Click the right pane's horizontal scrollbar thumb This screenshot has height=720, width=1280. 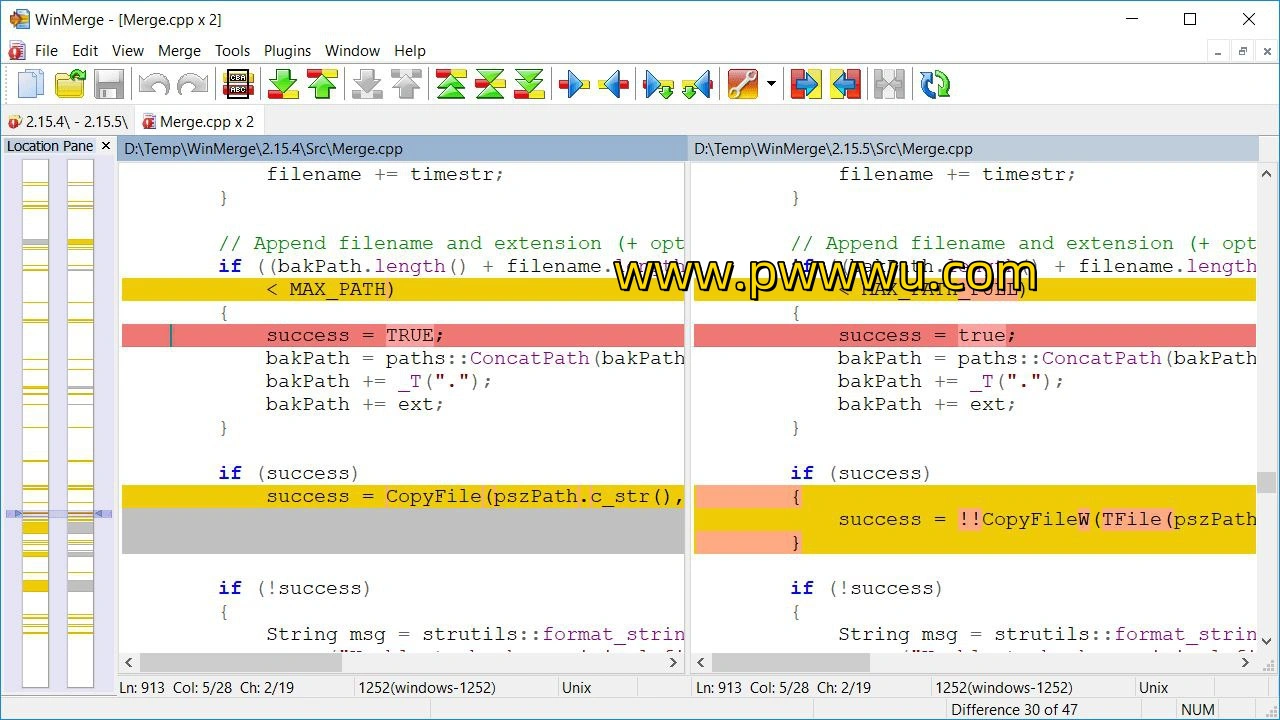(x=791, y=662)
